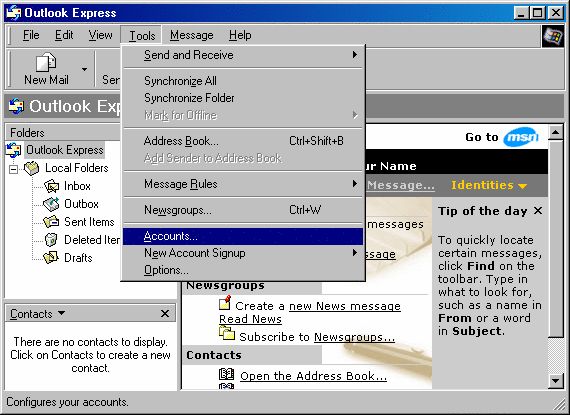Select the Drafts folder label
The height and width of the screenshot is (415, 570).
[x=78, y=258]
